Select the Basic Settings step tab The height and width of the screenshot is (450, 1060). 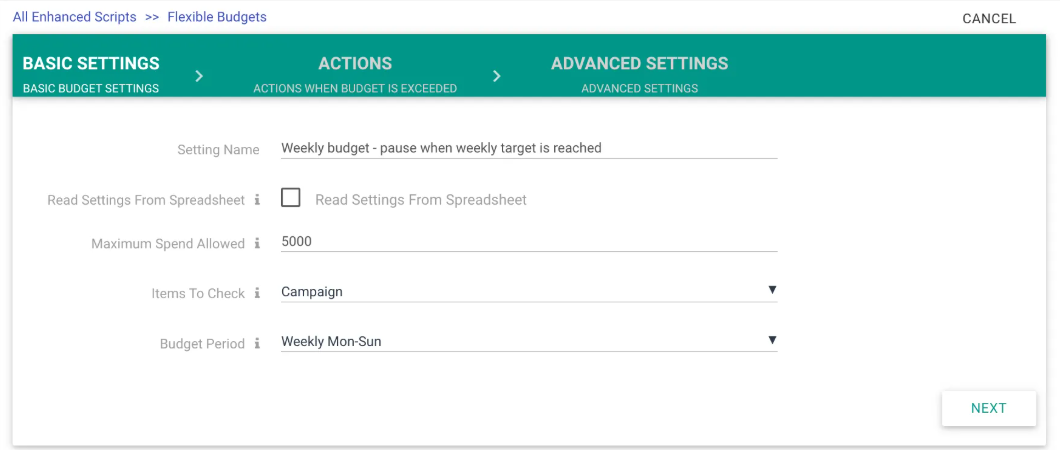[x=91, y=74]
